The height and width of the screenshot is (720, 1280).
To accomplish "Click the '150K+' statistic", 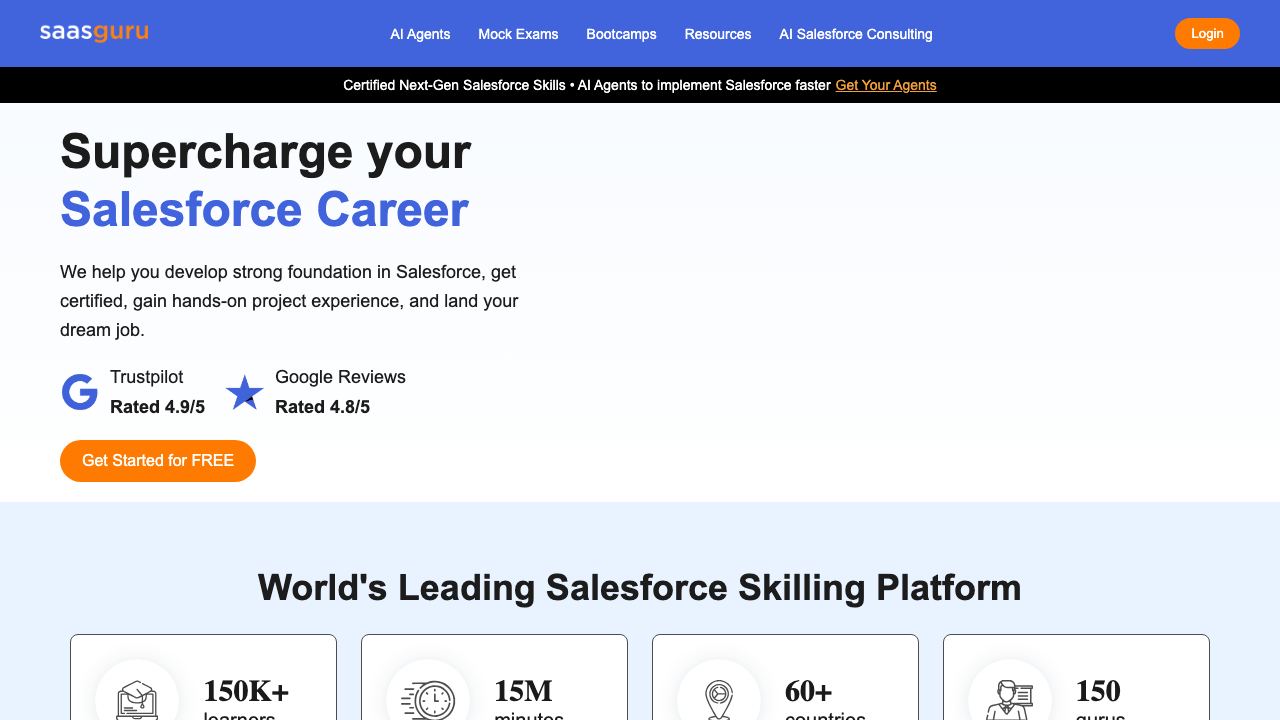I will [246, 691].
